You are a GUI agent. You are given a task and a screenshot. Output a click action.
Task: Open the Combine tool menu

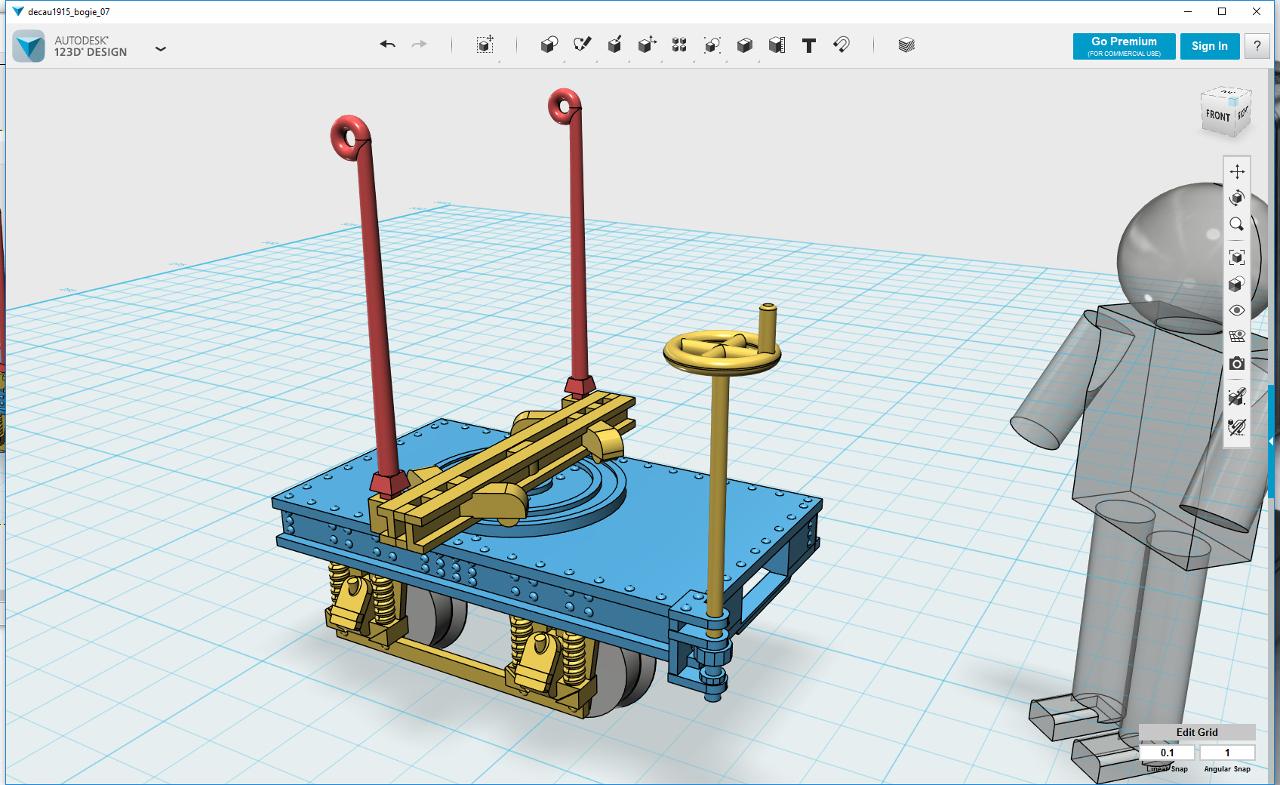click(744, 45)
